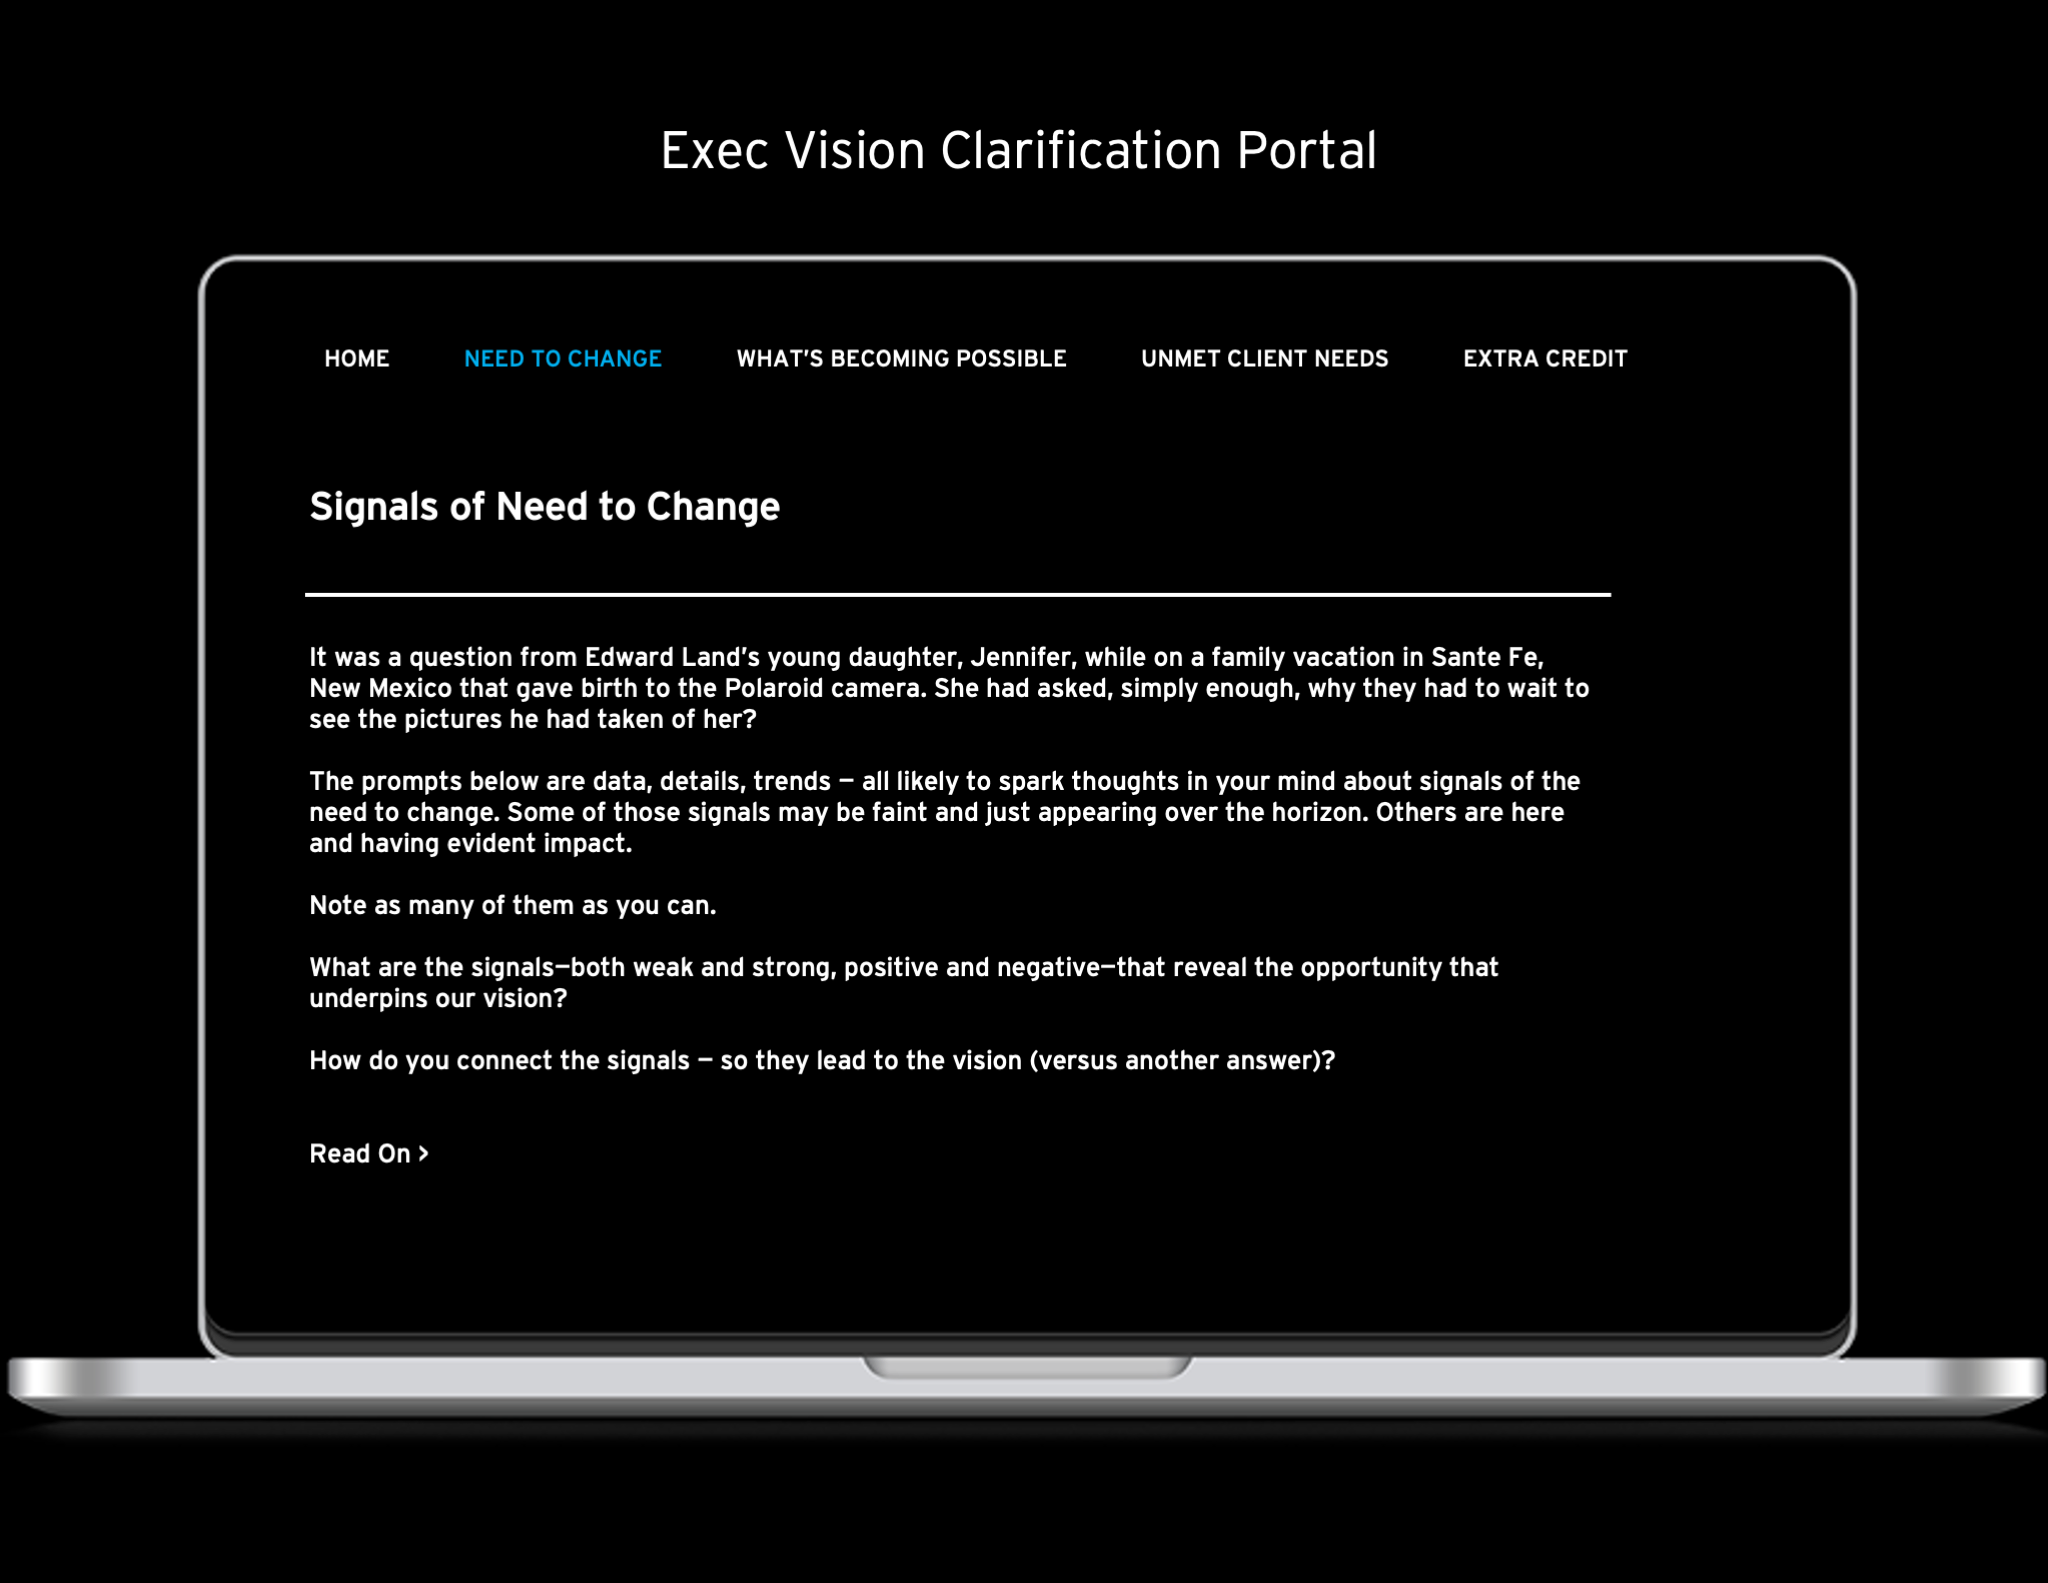Click the arrow chevron beside Read On
This screenshot has height=1583, width=2048.
(x=423, y=1153)
